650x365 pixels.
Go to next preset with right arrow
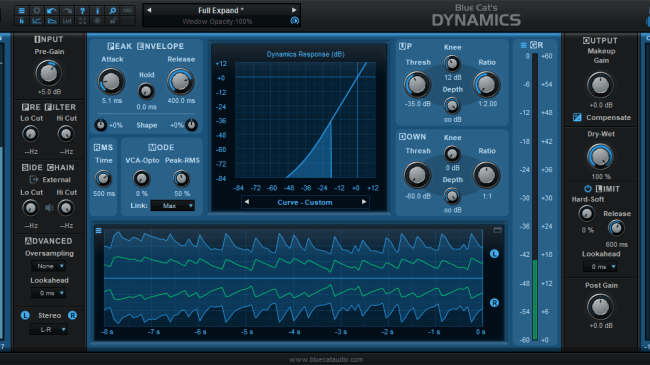[x=294, y=10]
